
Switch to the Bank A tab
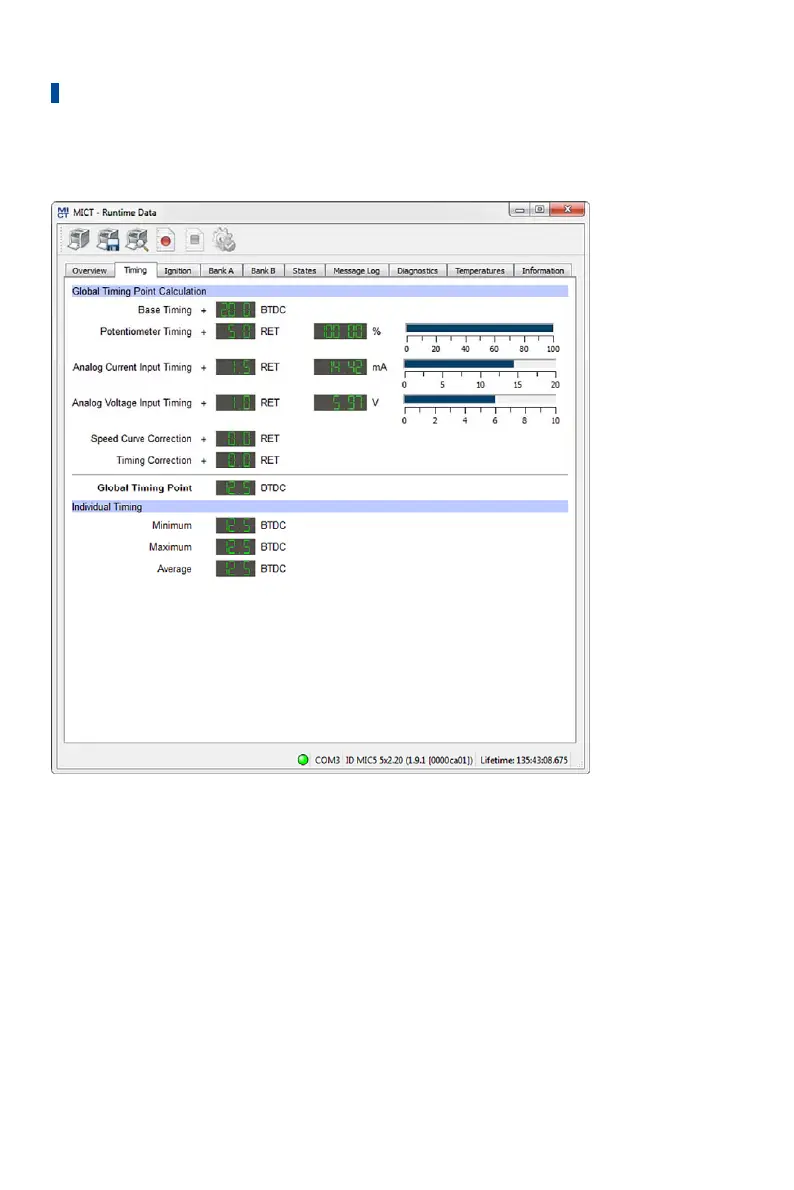pos(221,271)
